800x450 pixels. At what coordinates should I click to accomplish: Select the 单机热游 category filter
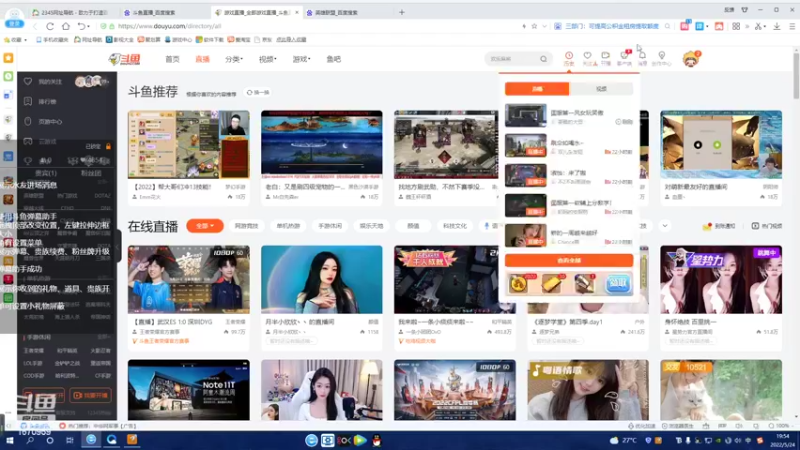point(288,226)
